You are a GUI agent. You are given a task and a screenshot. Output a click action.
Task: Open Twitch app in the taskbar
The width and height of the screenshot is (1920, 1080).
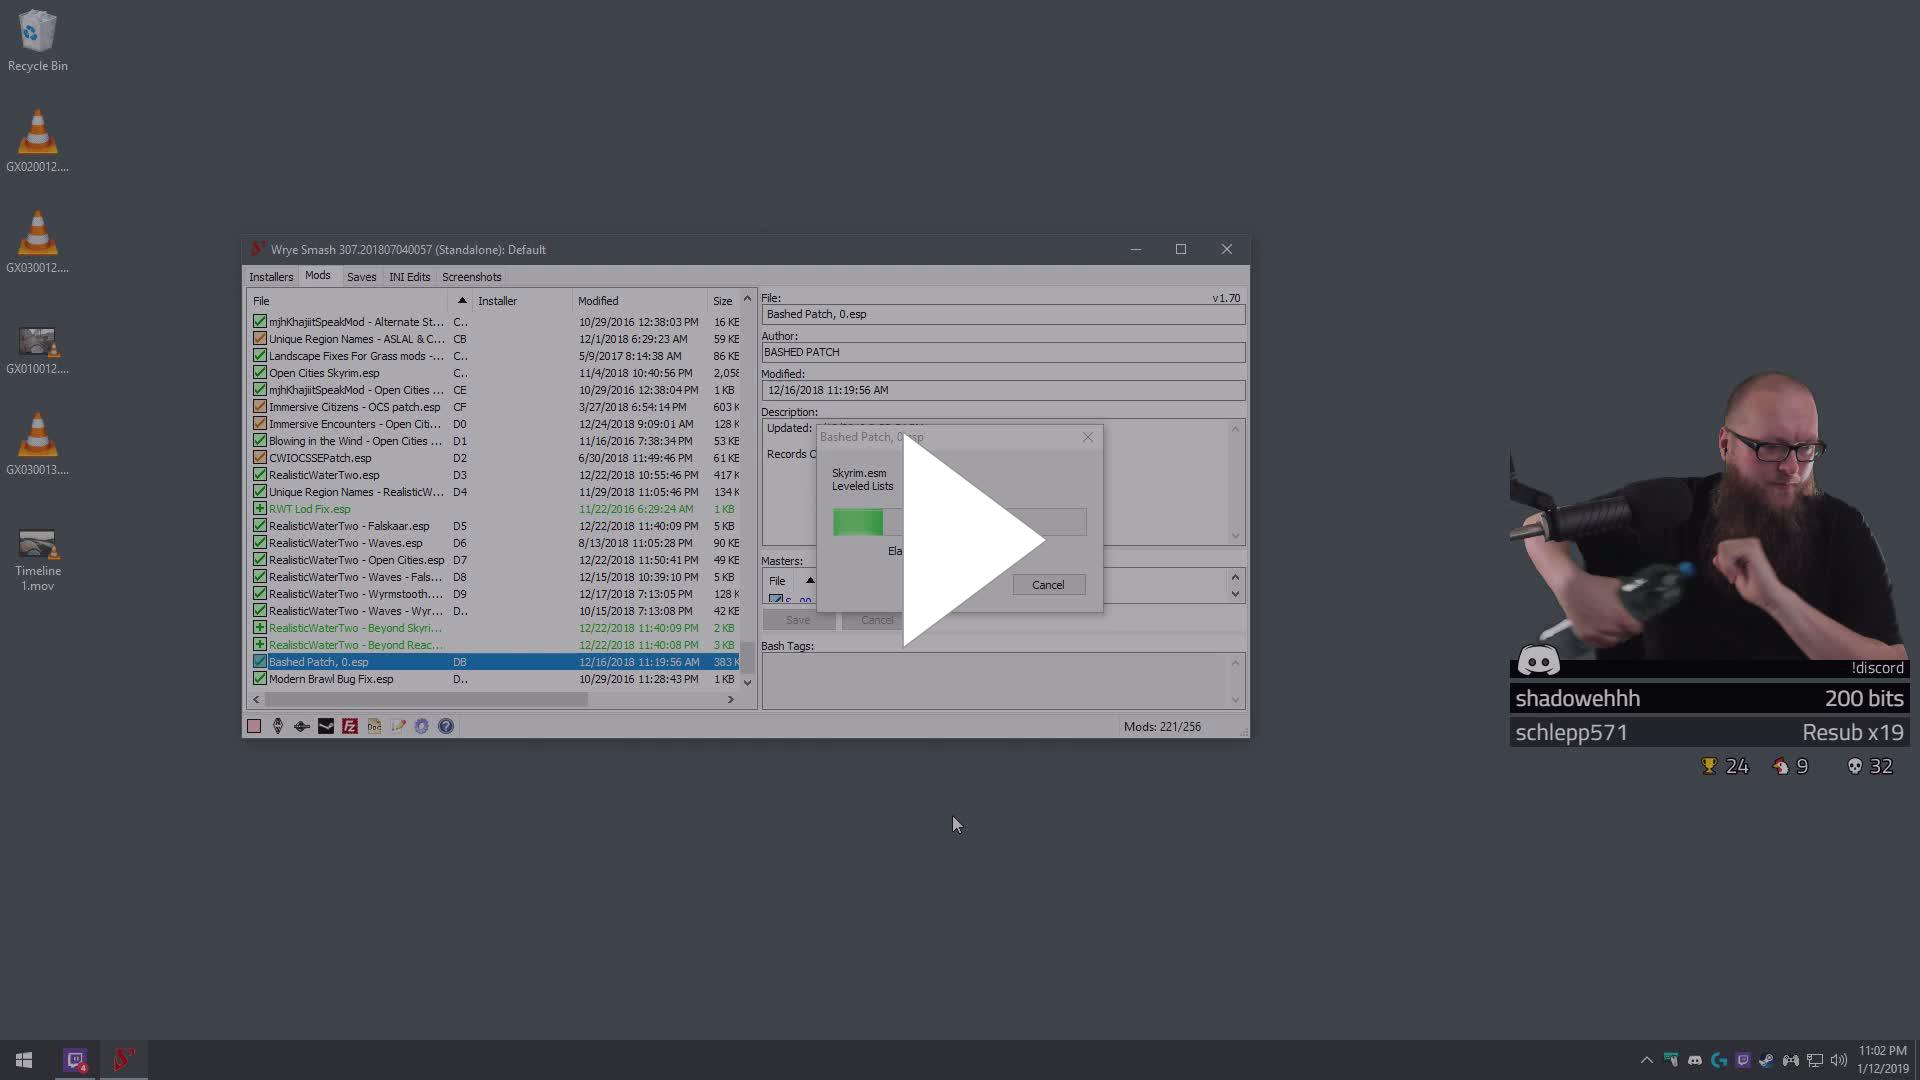coord(75,1060)
